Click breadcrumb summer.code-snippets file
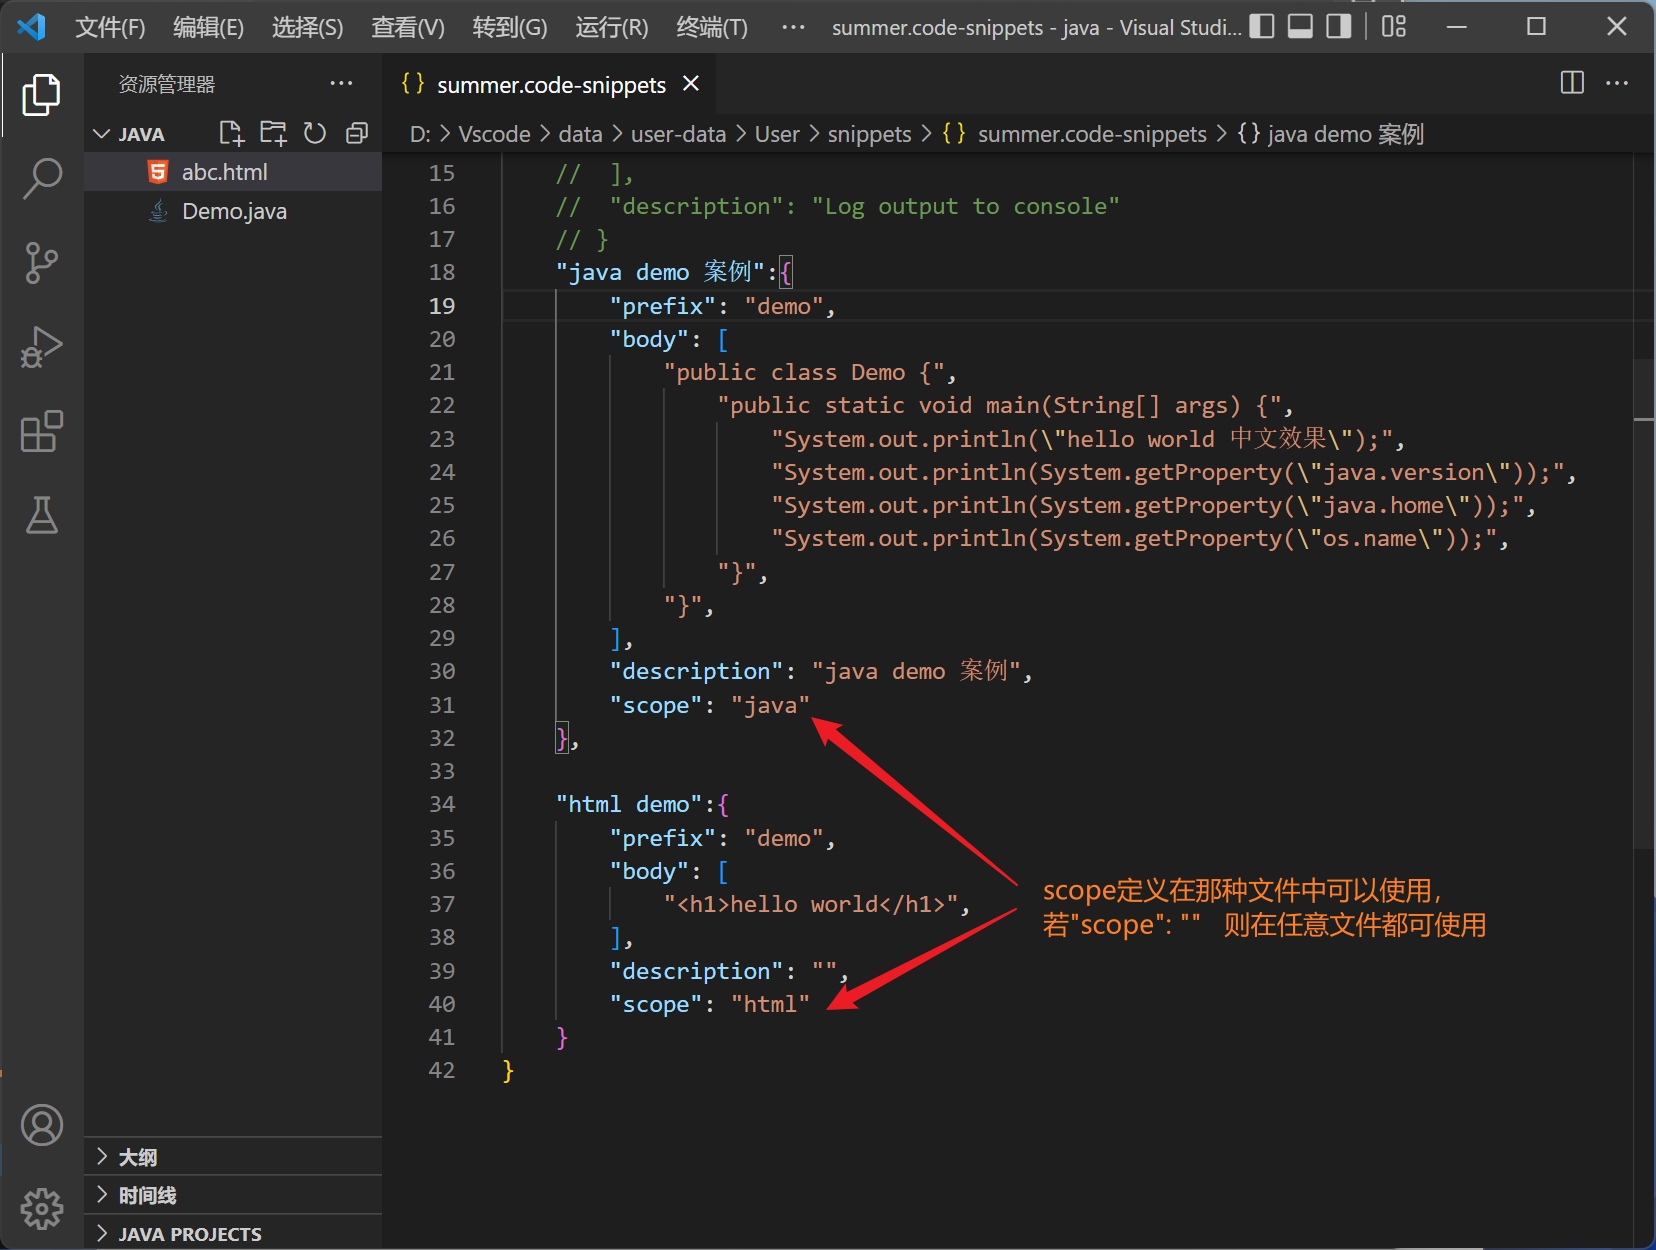 click(x=1075, y=134)
